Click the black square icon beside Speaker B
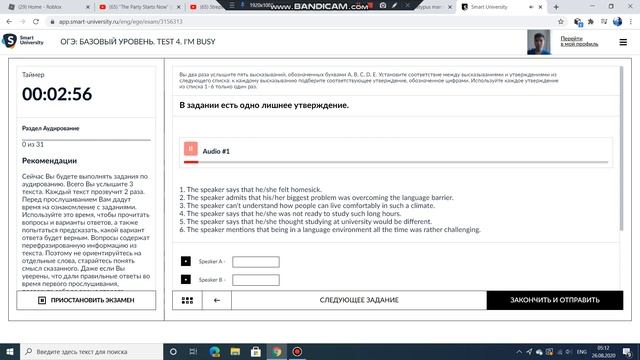The image size is (640, 360). [186, 280]
